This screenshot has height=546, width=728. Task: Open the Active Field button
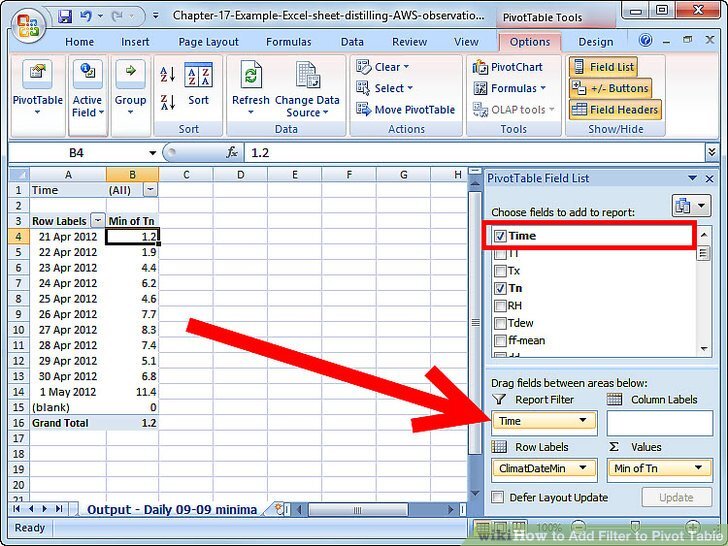pyautogui.click(x=87, y=95)
